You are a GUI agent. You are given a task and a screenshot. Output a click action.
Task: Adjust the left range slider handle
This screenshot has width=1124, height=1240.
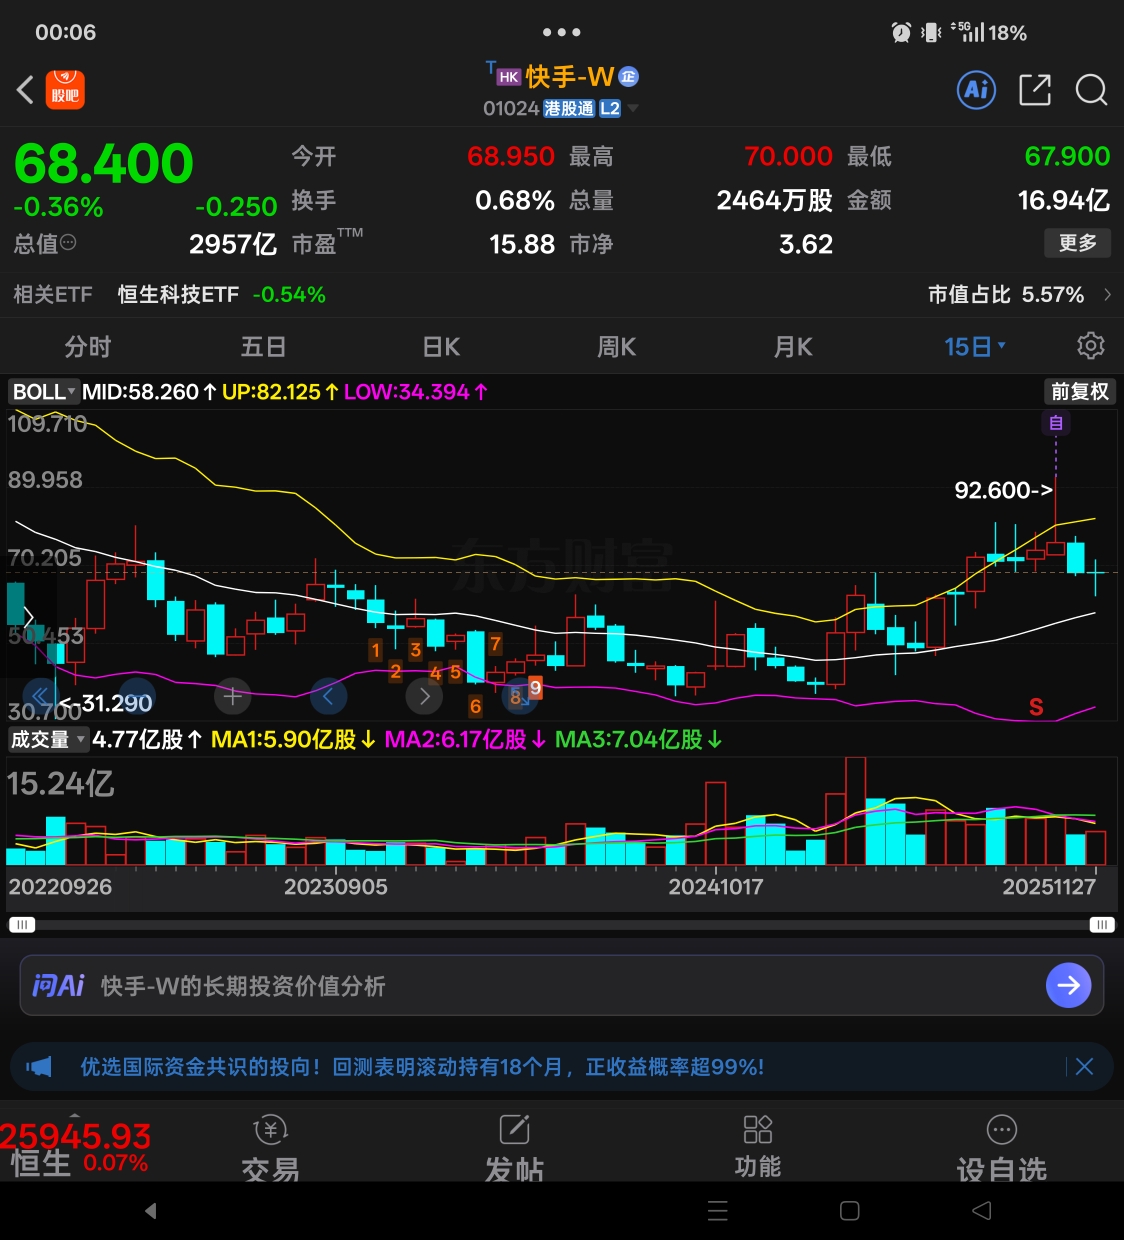tap(21, 925)
